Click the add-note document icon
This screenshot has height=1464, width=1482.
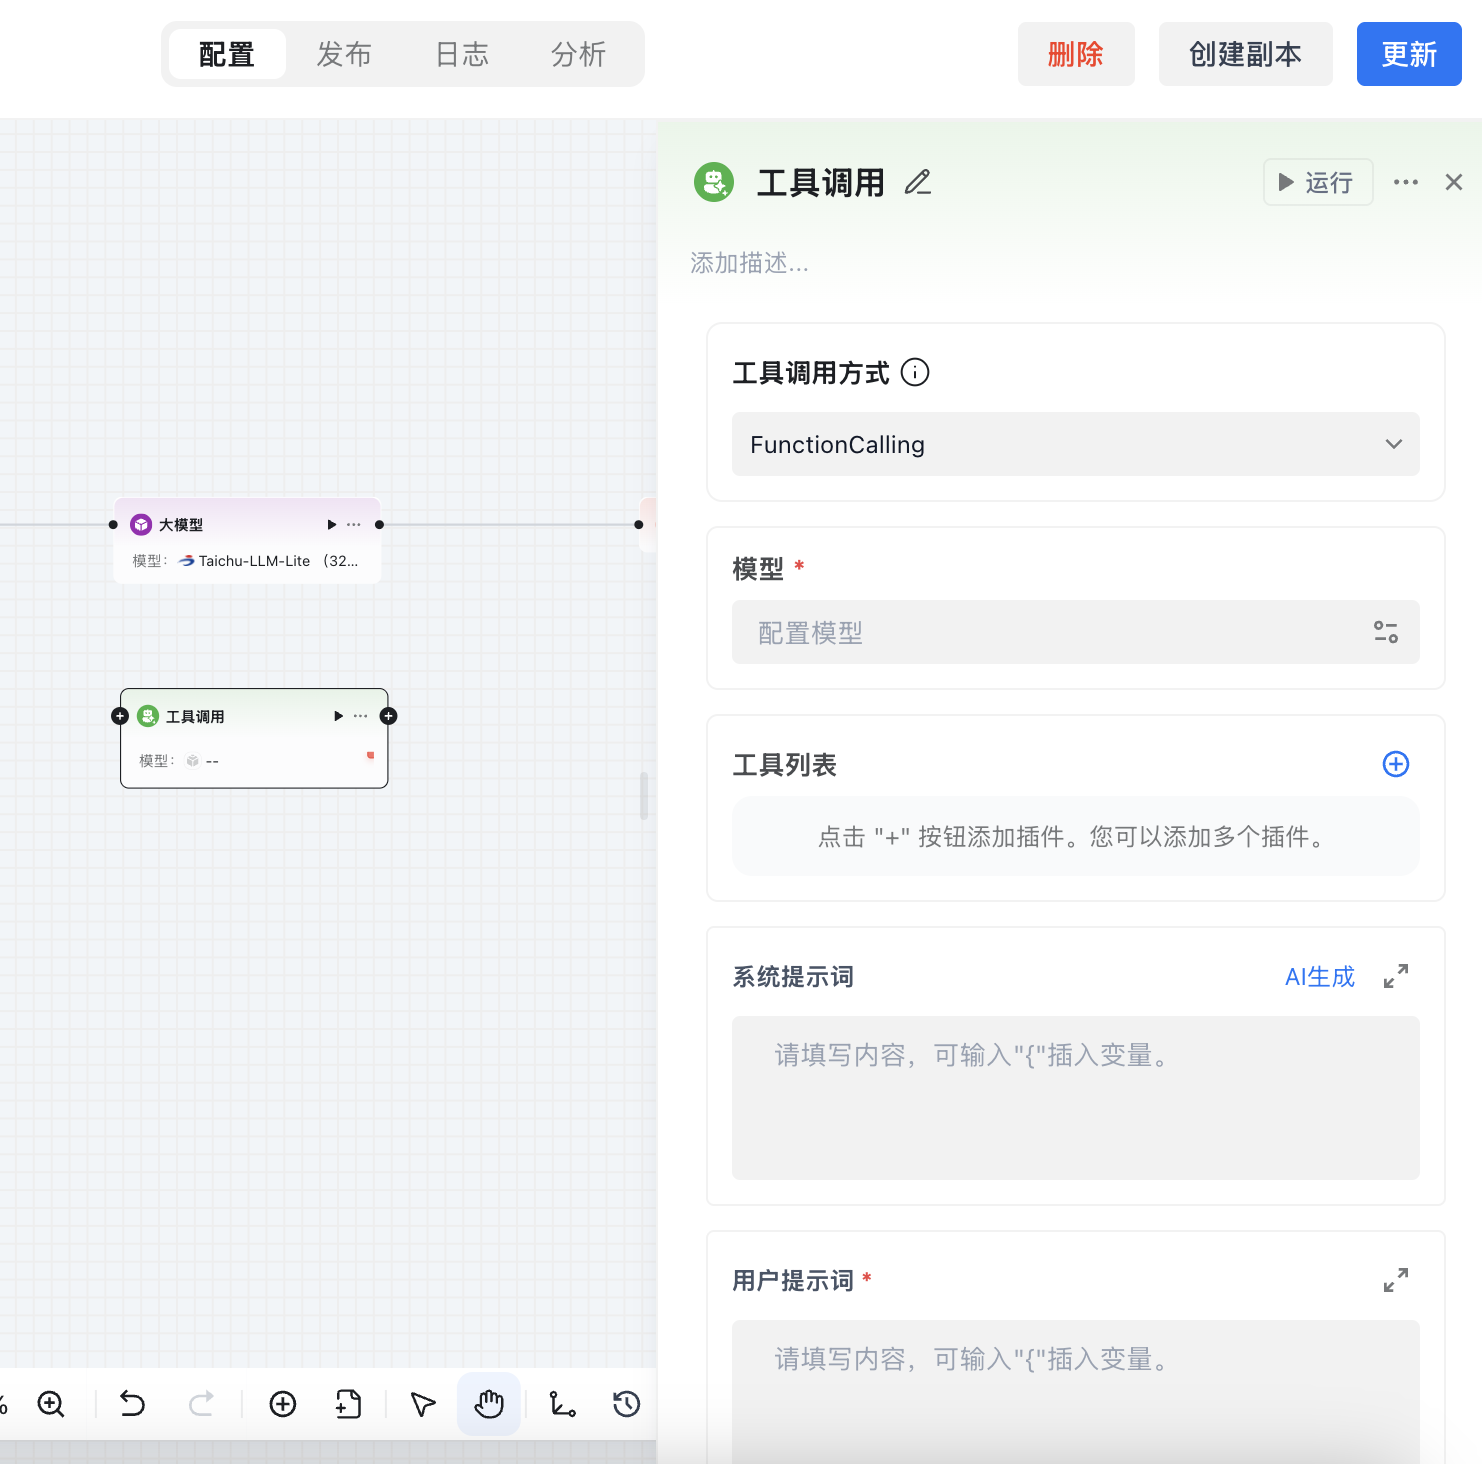tap(347, 1404)
